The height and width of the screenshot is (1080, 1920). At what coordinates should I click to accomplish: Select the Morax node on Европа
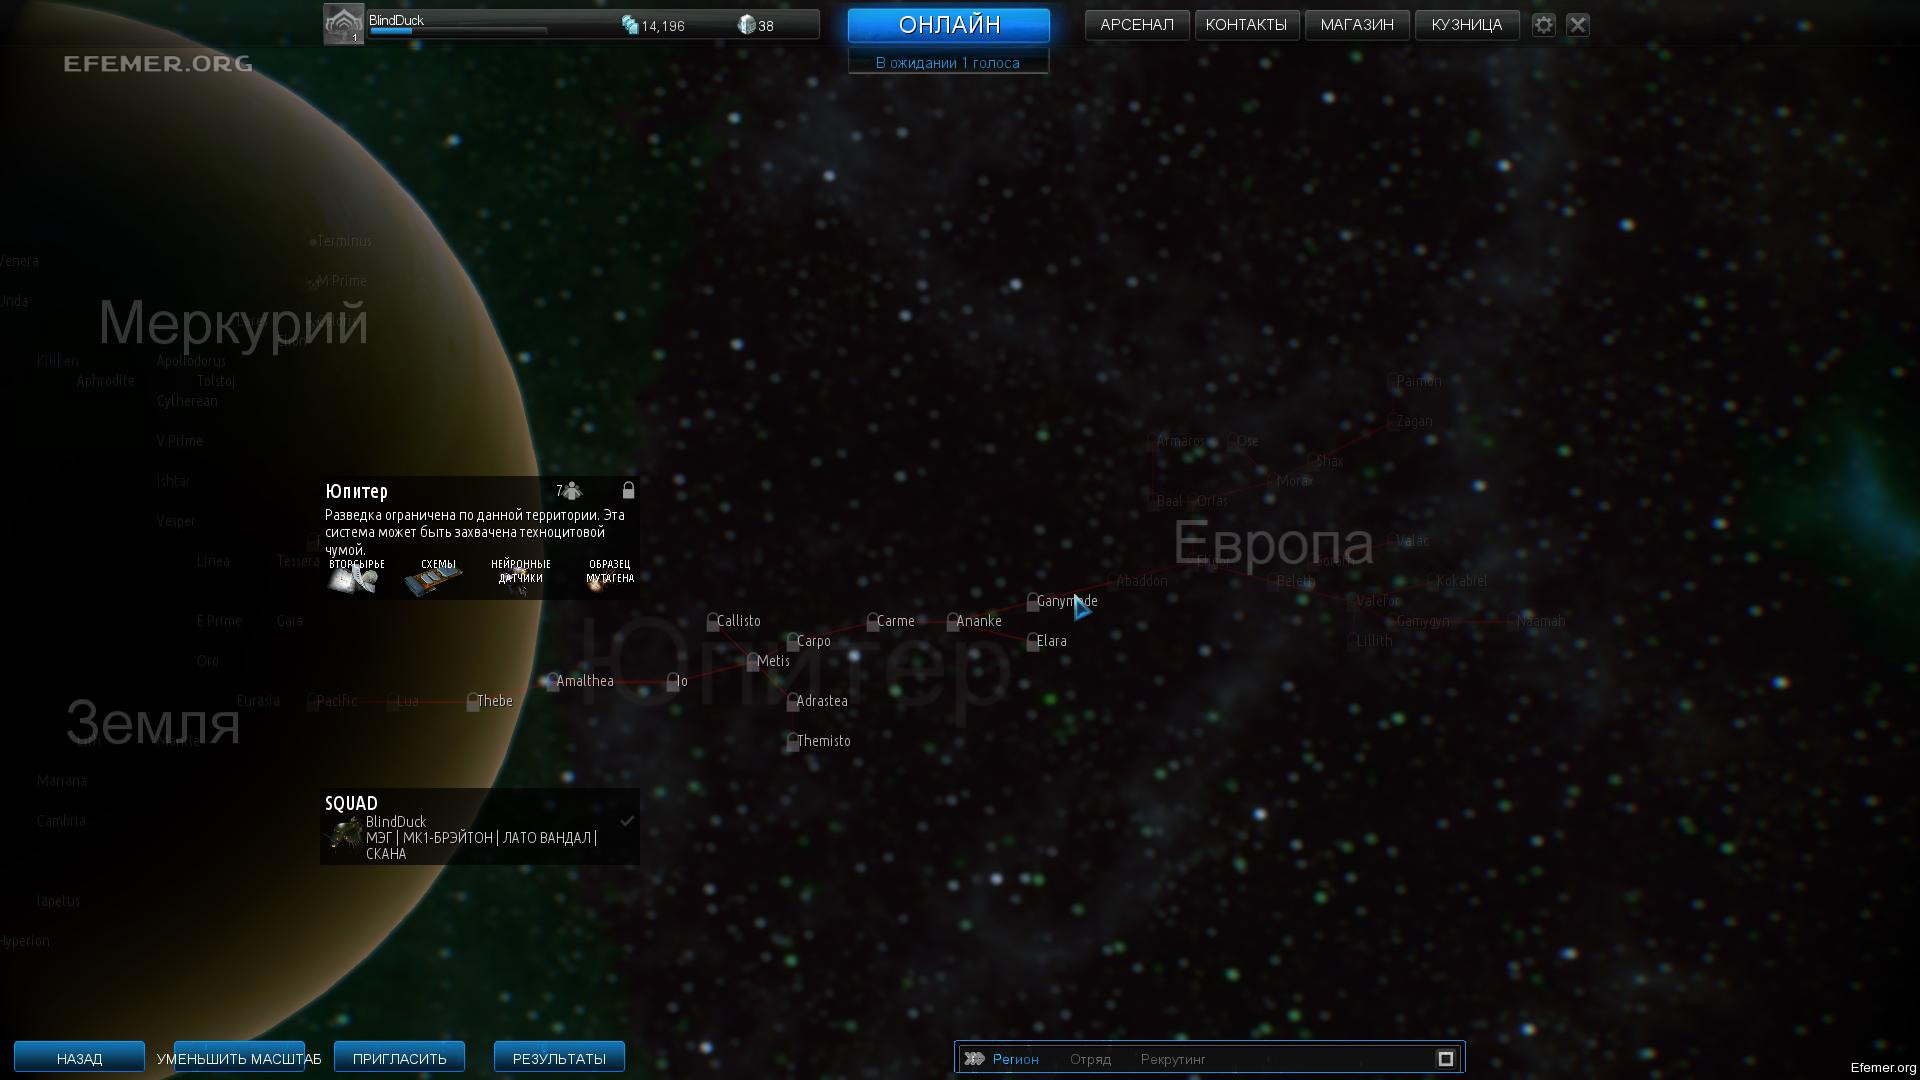click(1293, 481)
